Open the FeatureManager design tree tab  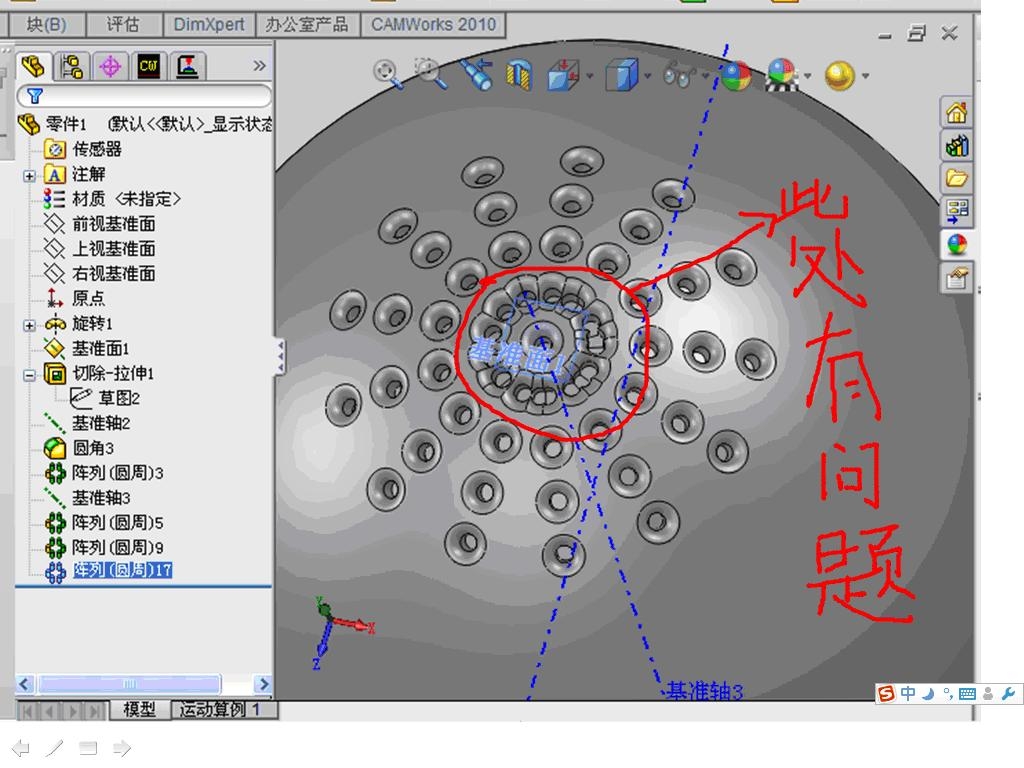tap(33, 66)
